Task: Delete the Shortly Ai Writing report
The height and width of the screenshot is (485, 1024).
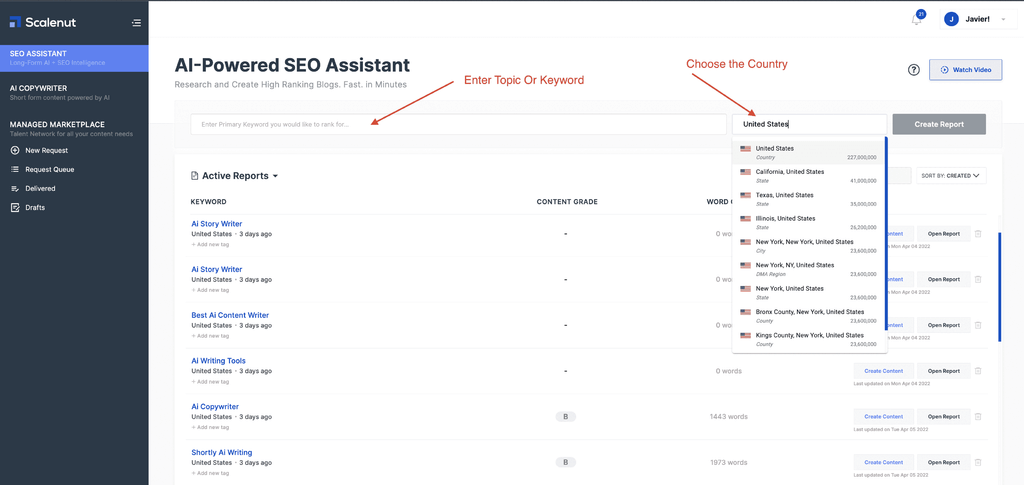Action: (x=978, y=462)
